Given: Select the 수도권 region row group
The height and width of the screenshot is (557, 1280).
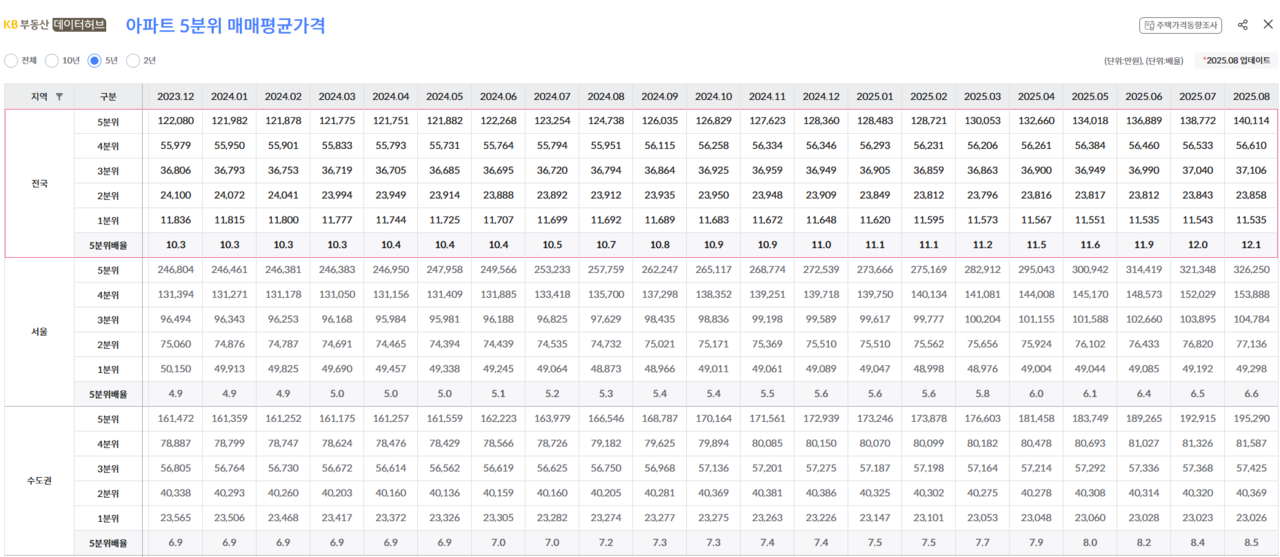Looking at the screenshot, I should click(39, 480).
